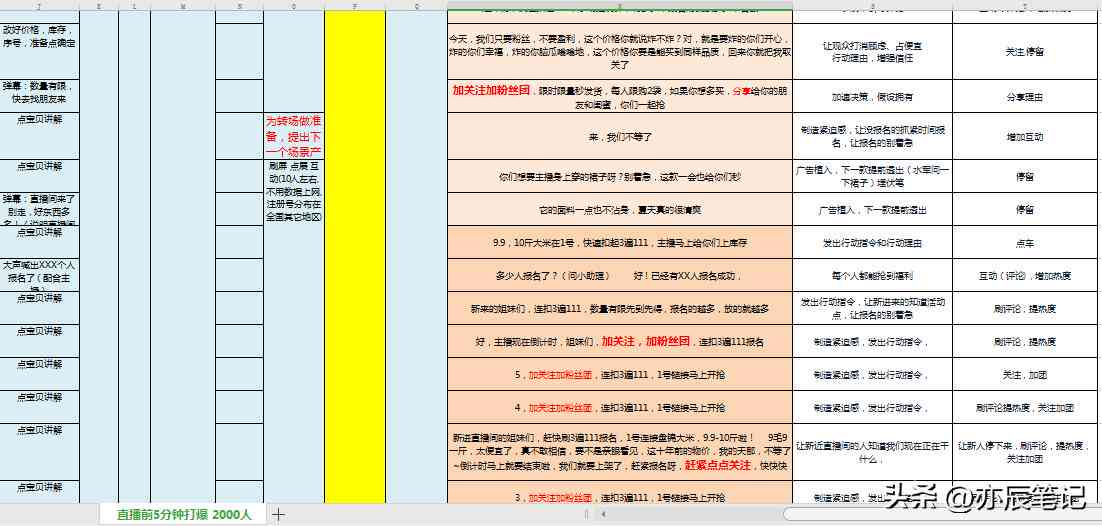
Task: Click the tab bar split handle
Action: point(586,515)
